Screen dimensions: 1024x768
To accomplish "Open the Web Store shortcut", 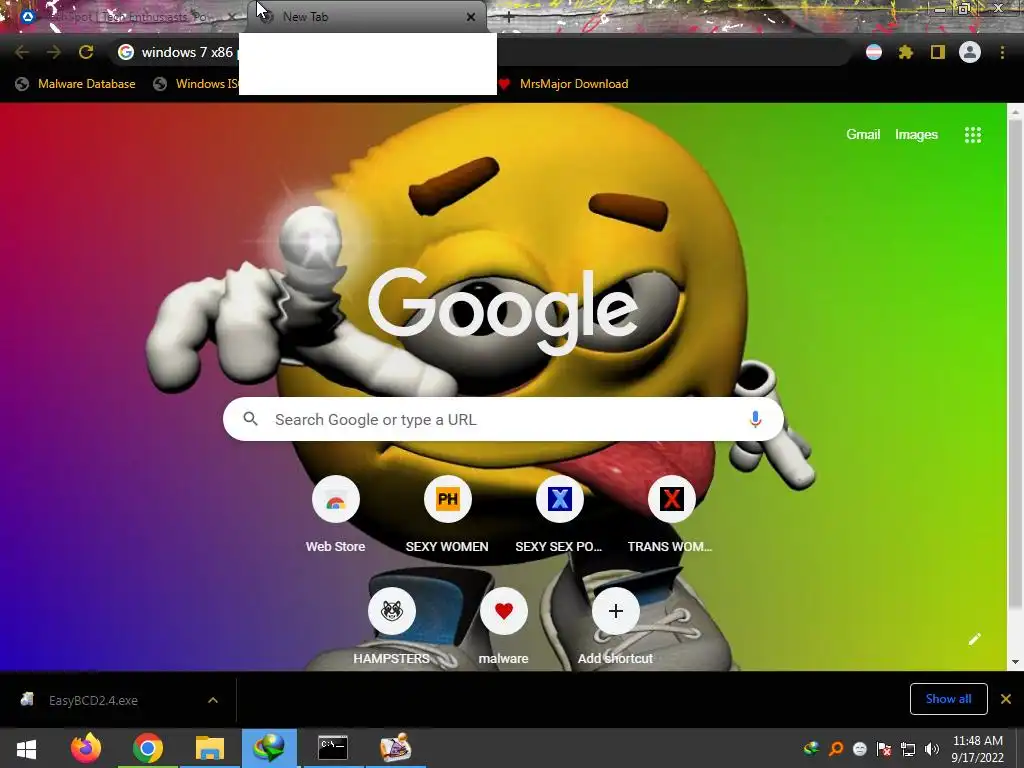I will pyautogui.click(x=336, y=515).
